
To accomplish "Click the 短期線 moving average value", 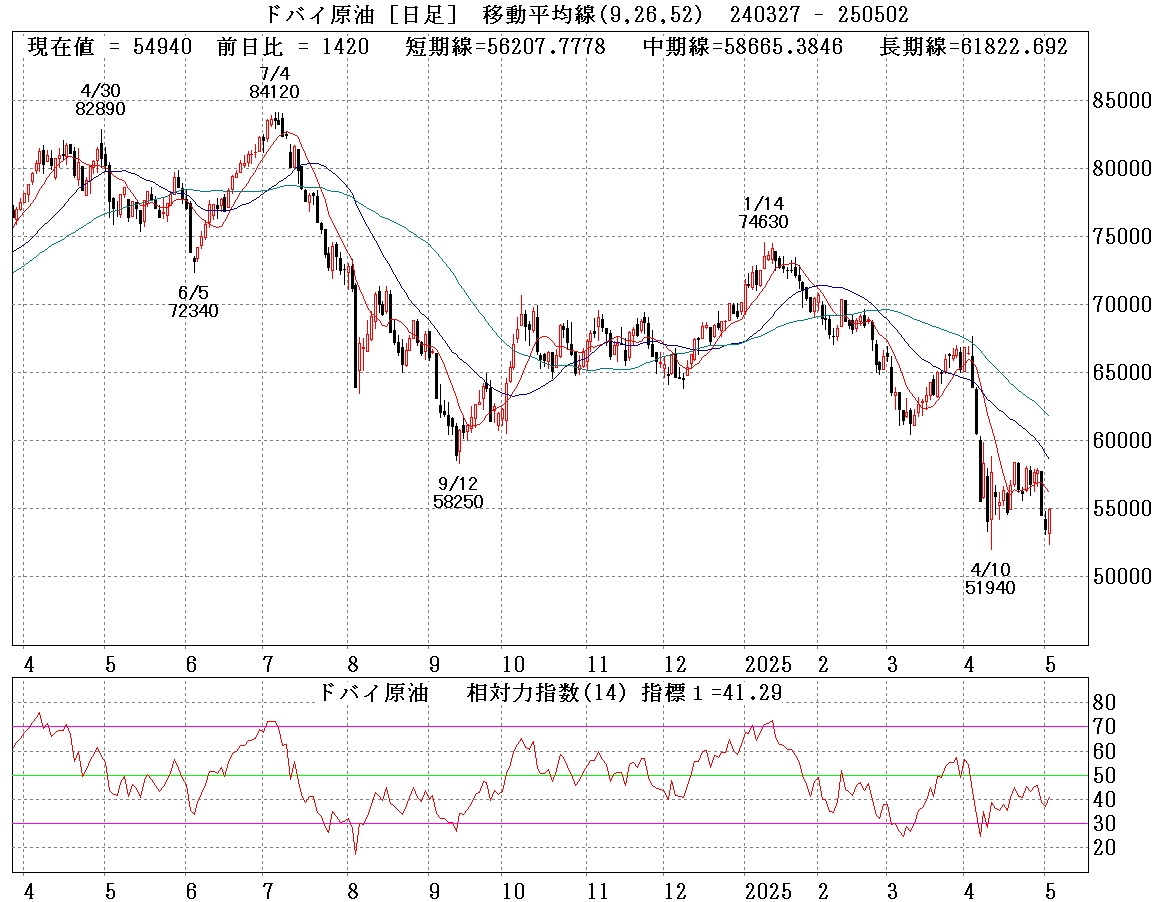I will tap(505, 47).
